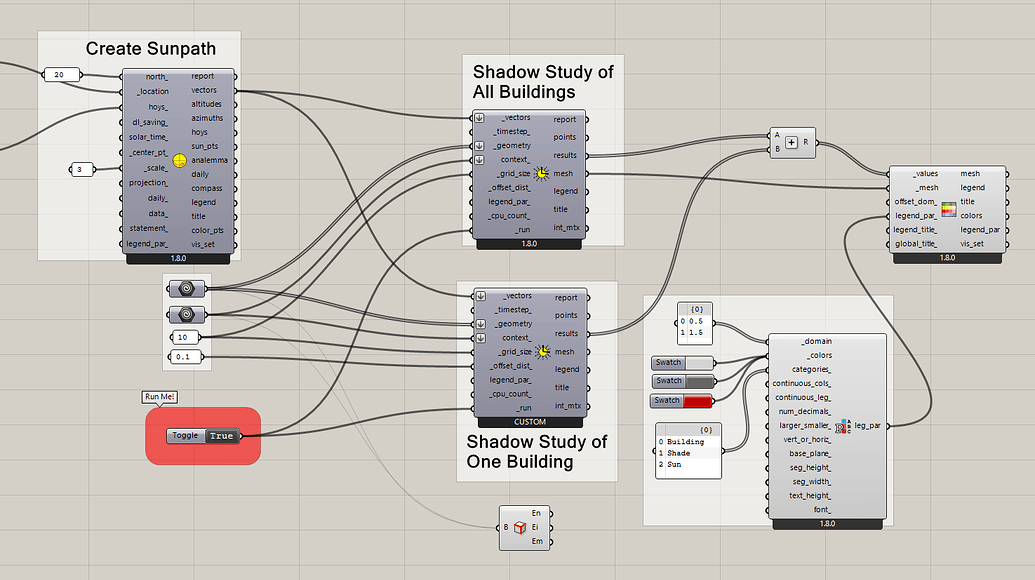1035x580 pixels.
Task: Click arrow icon beside context_, All Buildings component
Action: coord(480,160)
